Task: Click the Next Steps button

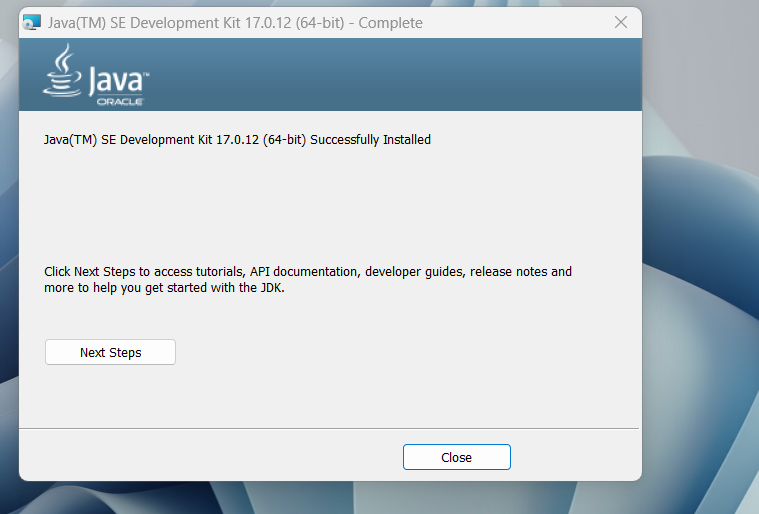Action: [x=110, y=352]
